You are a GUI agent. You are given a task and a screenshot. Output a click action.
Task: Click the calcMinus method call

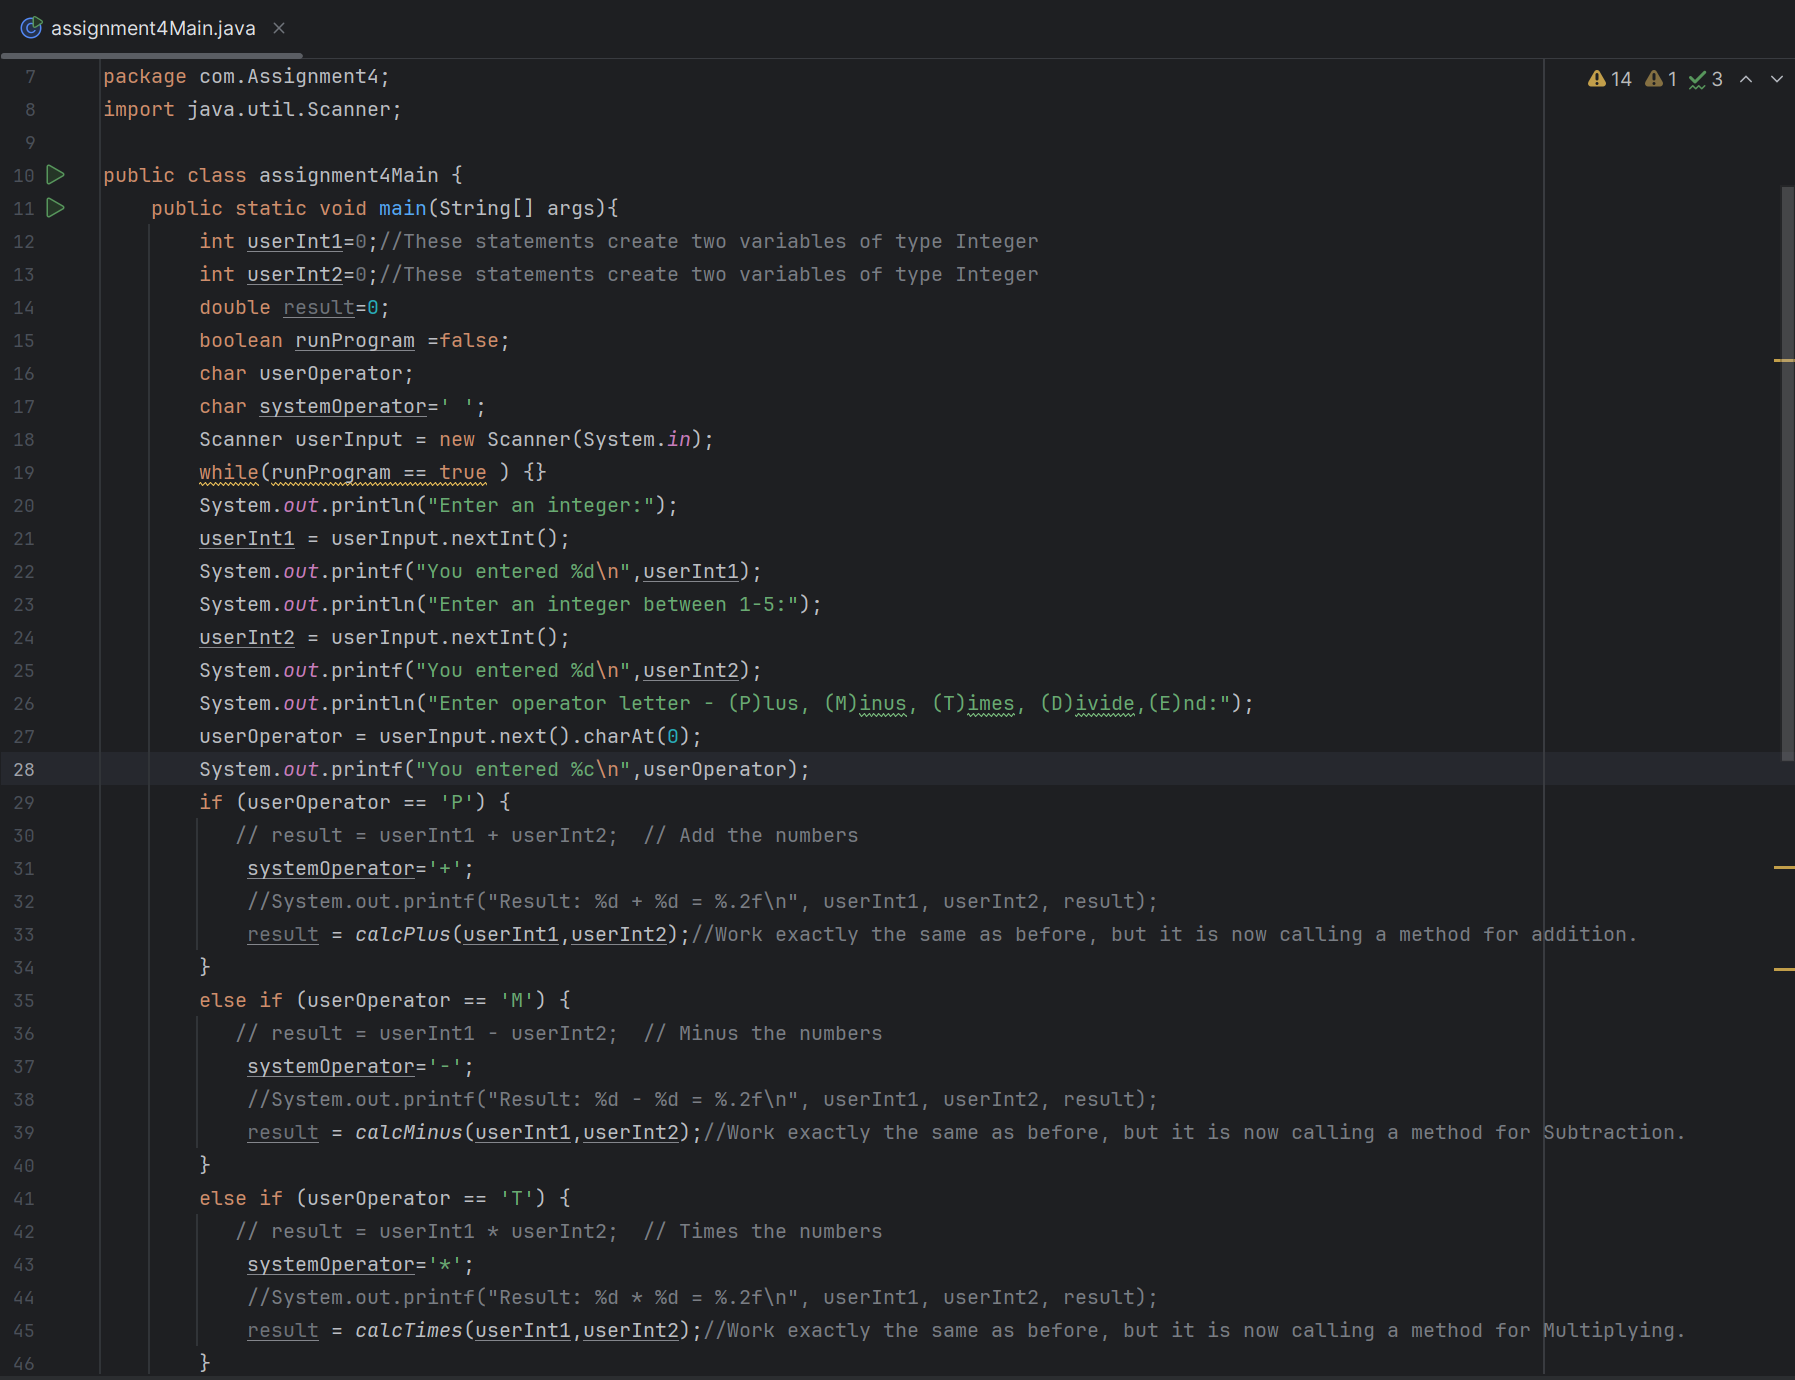point(409,1132)
